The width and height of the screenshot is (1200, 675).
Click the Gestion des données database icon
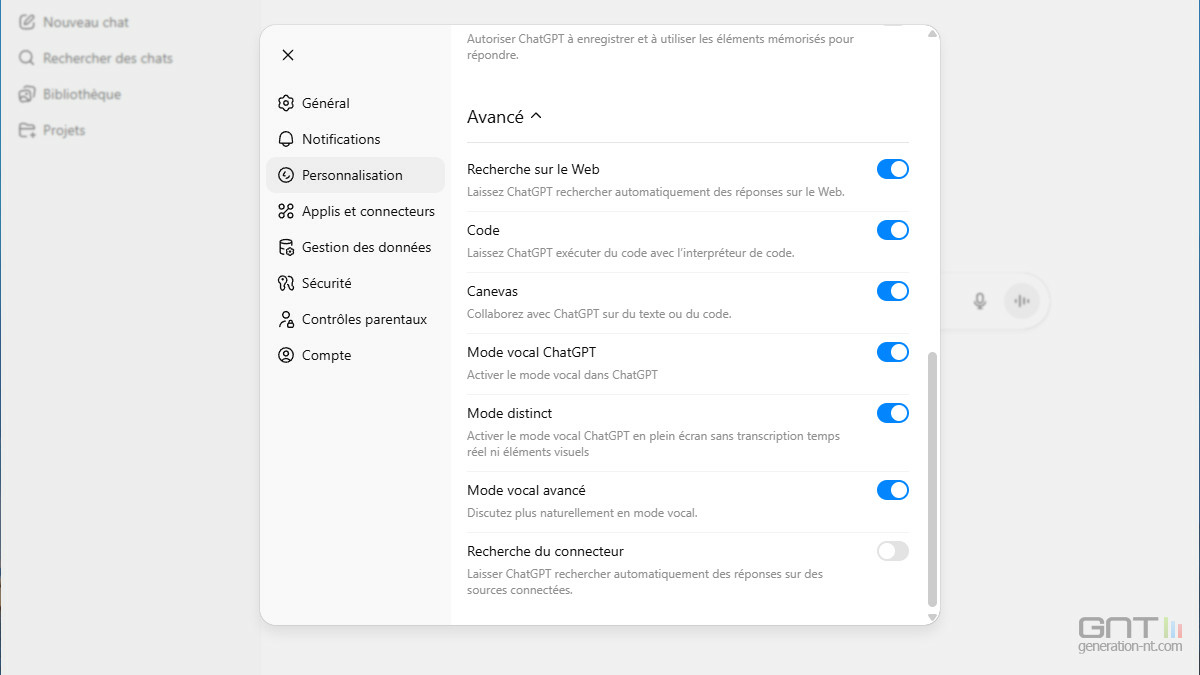(x=286, y=247)
